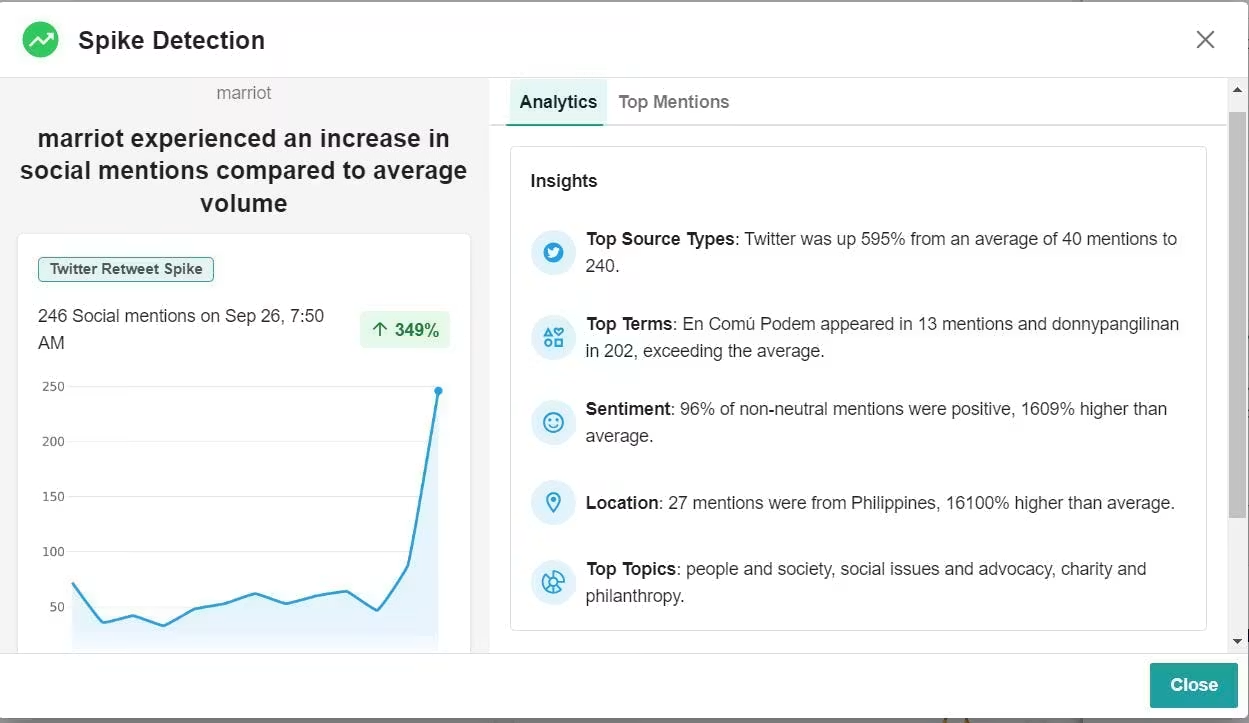The image size is (1249, 723).
Task: Click the 150 y-axis label on chart
Action: pyautogui.click(x=53, y=497)
